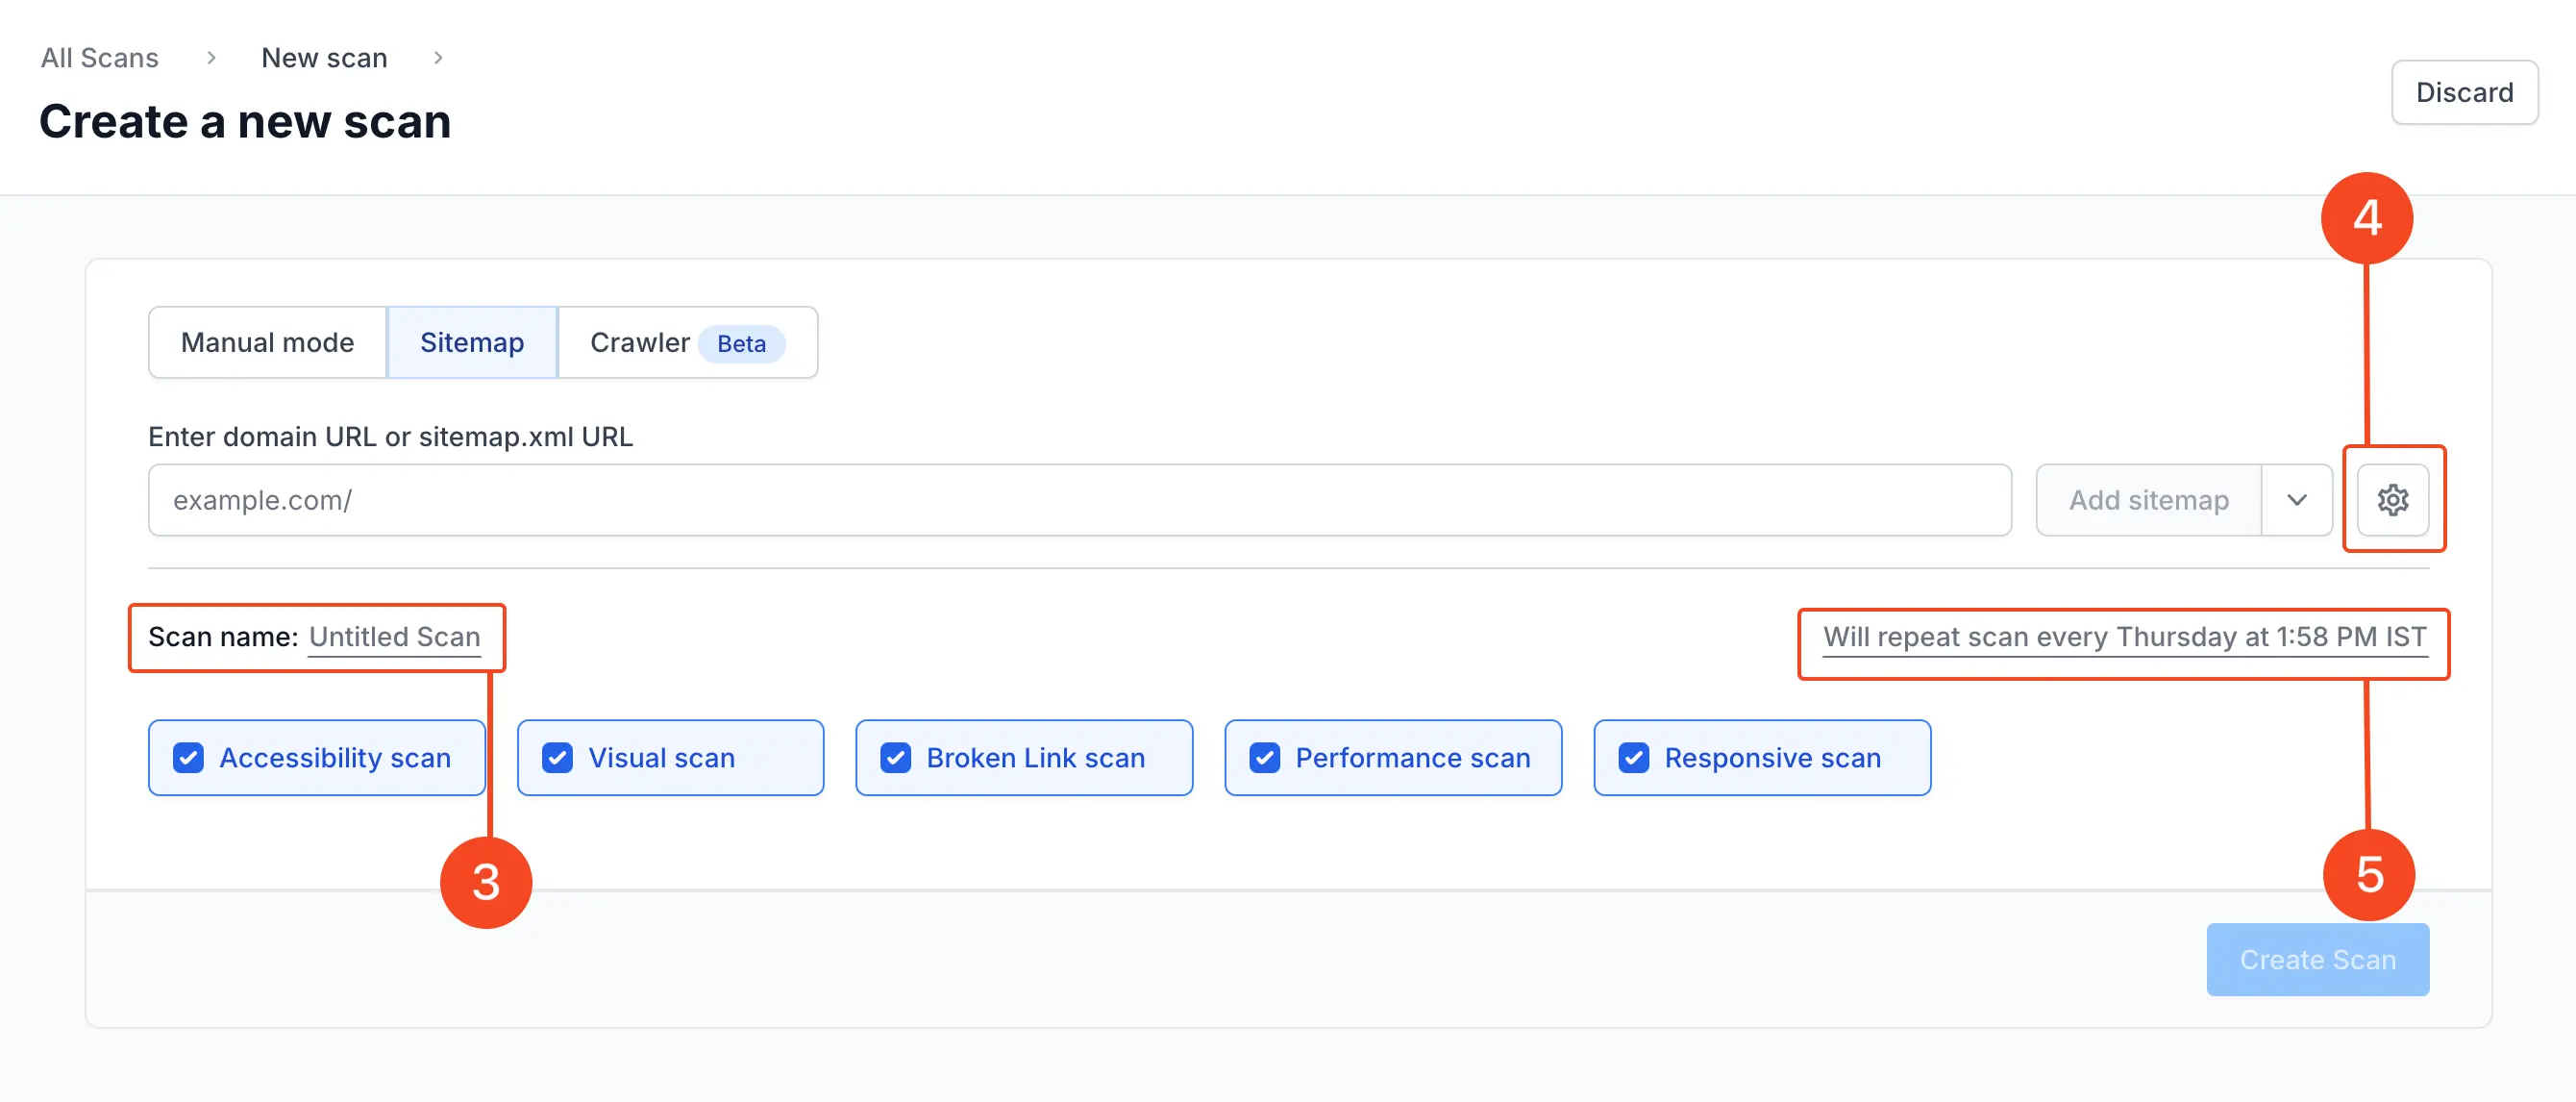Click the checkmark icon inside Visual scan
The image size is (2576, 1102).
pyautogui.click(x=557, y=758)
